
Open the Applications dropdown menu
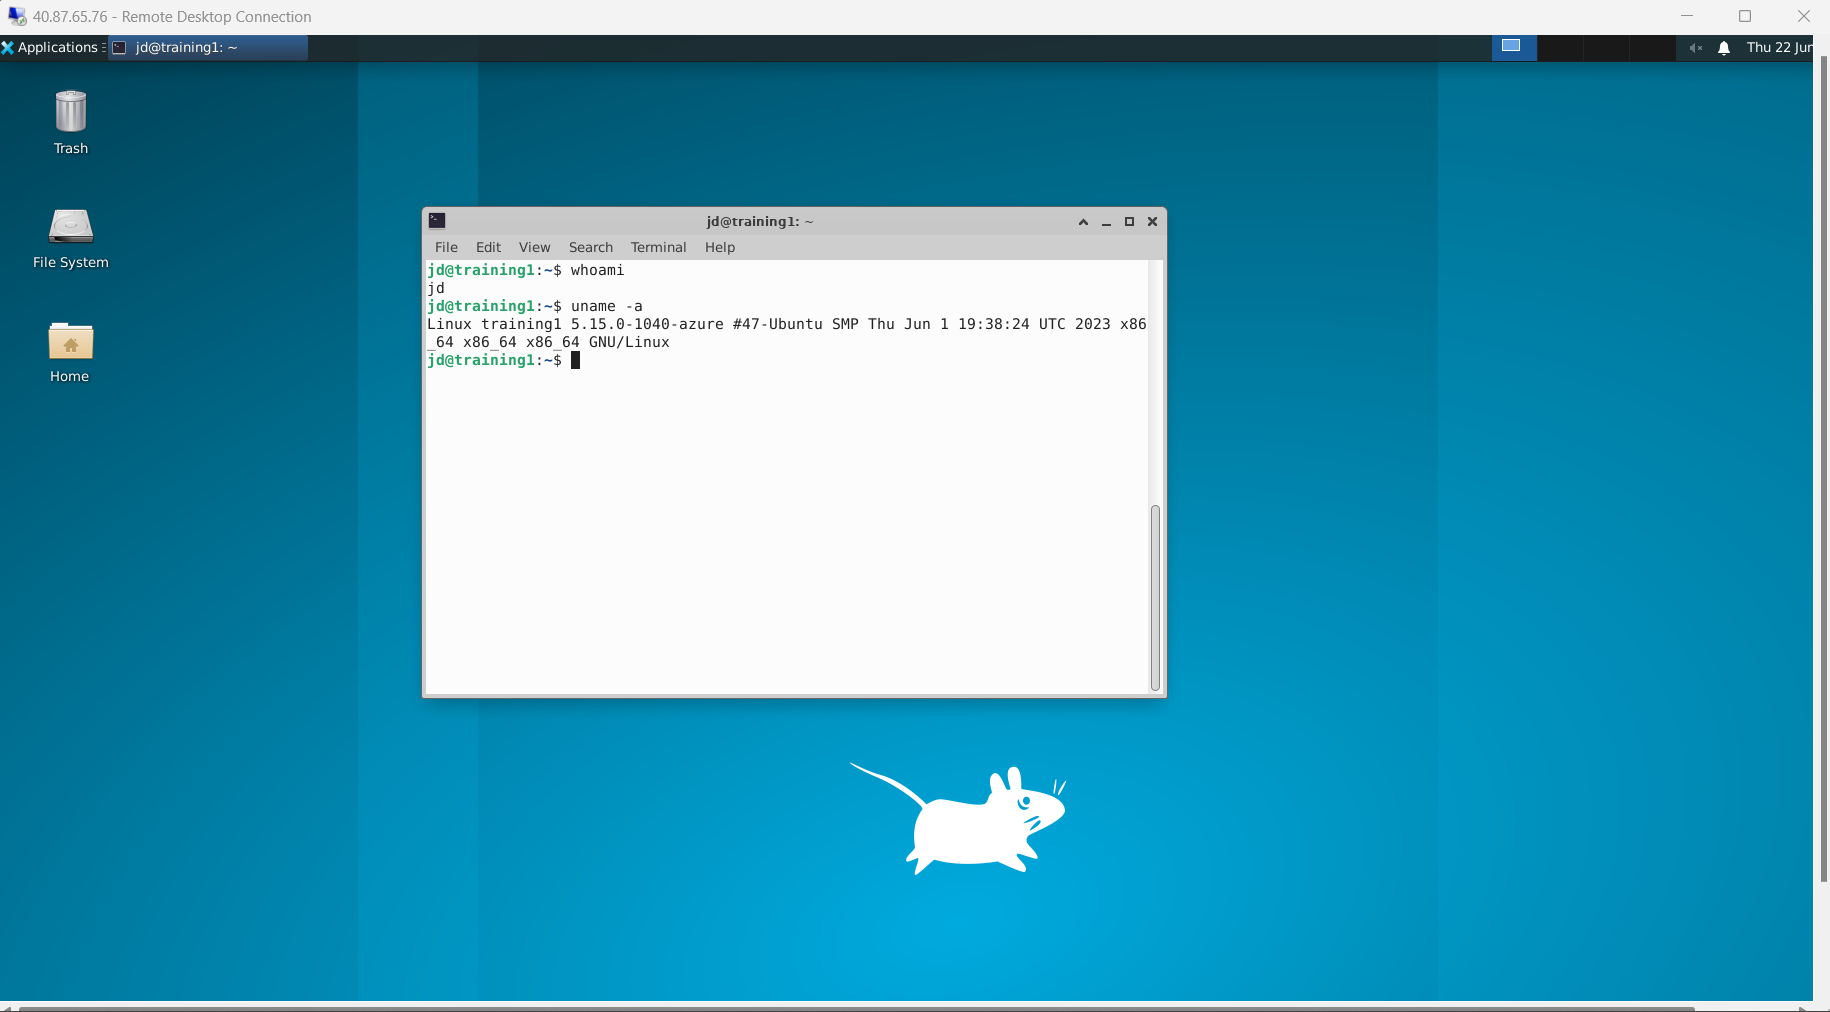[55, 47]
